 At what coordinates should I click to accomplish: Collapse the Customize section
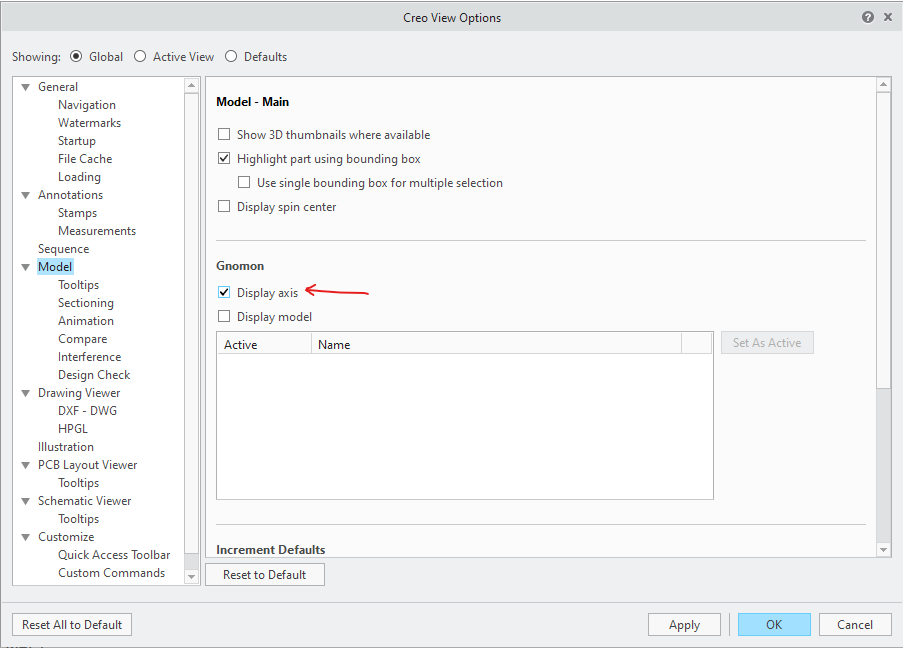click(25, 536)
